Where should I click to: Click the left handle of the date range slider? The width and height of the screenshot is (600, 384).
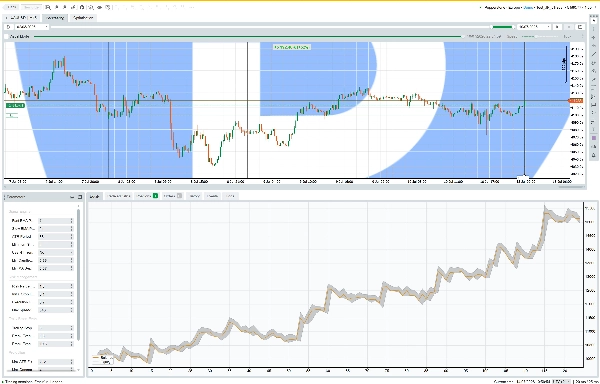(492, 27)
